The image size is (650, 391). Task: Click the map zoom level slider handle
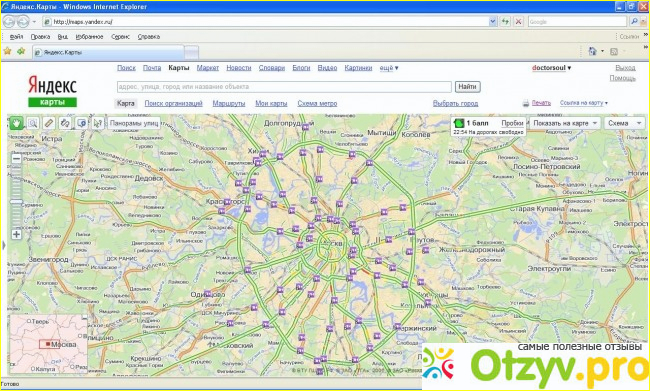pyautogui.click(x=16, y=202)
